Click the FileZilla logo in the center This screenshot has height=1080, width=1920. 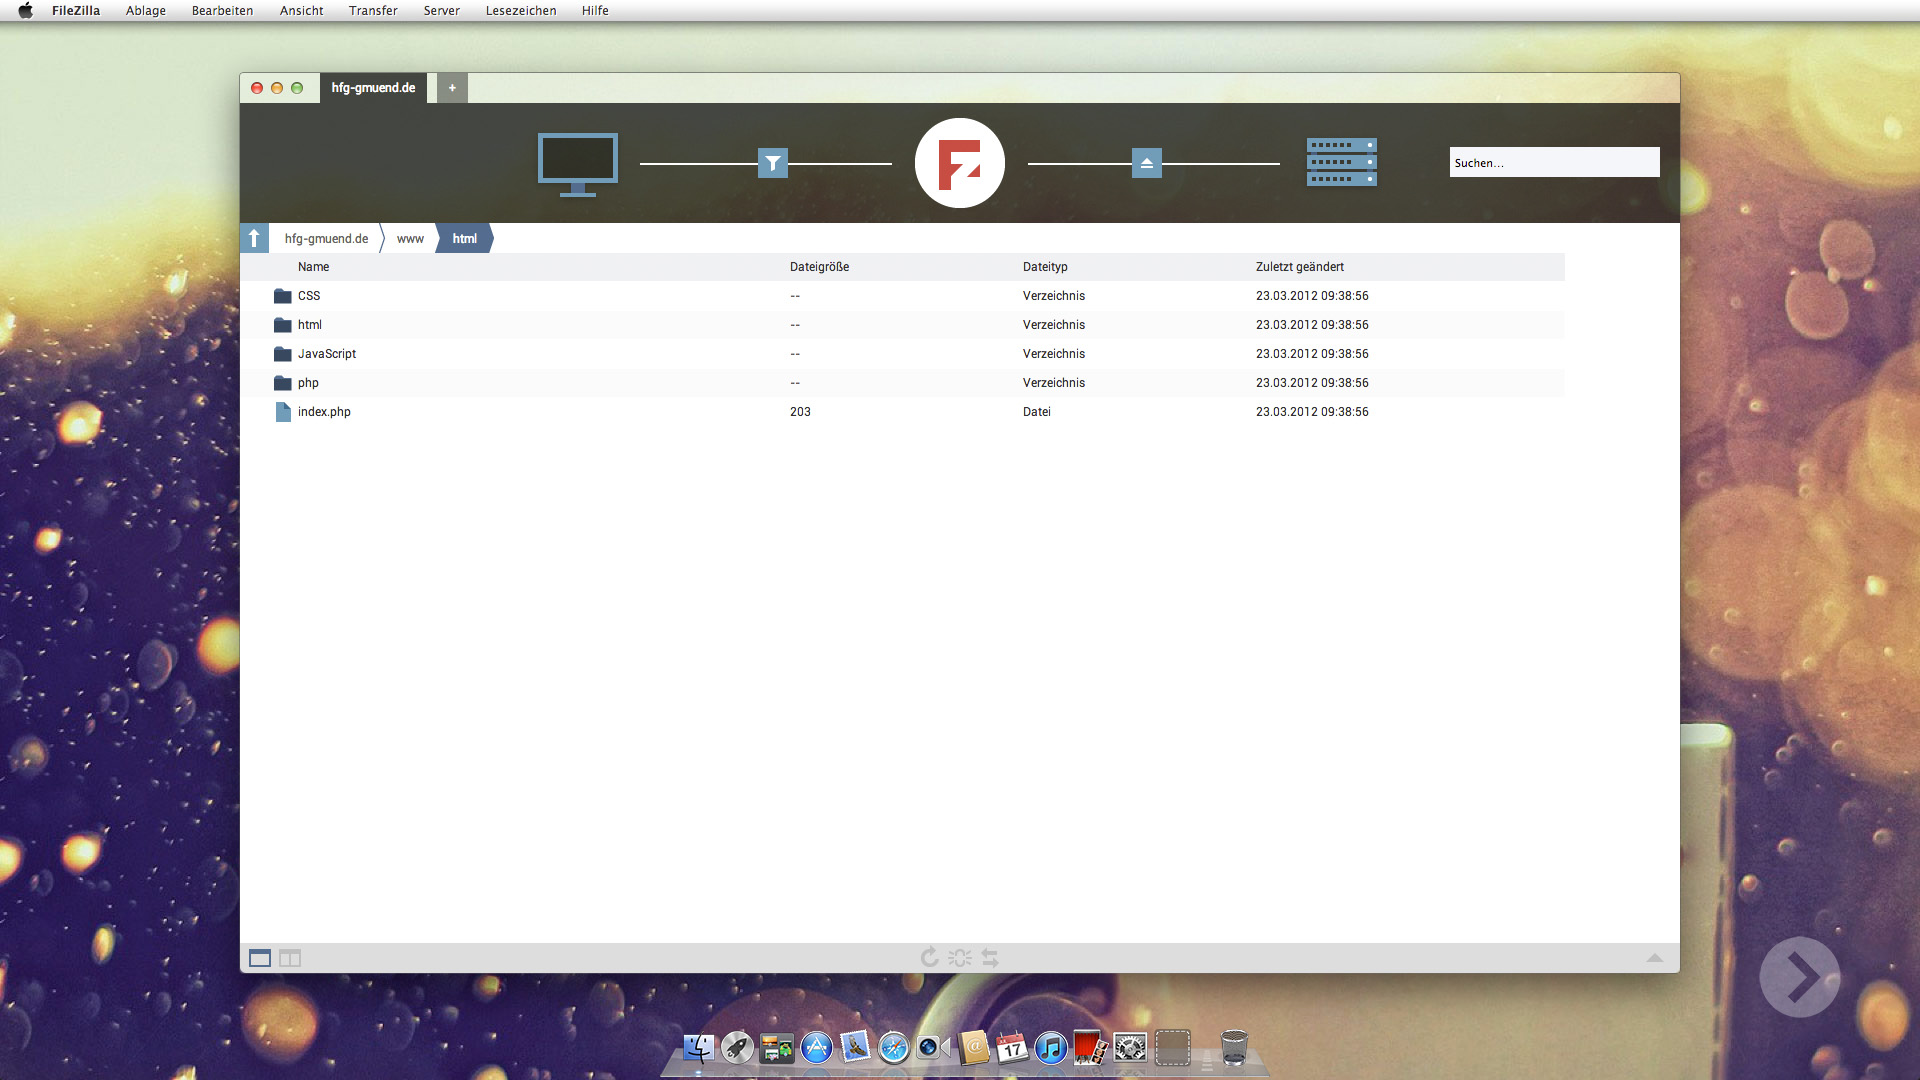(x=959, y=162)
